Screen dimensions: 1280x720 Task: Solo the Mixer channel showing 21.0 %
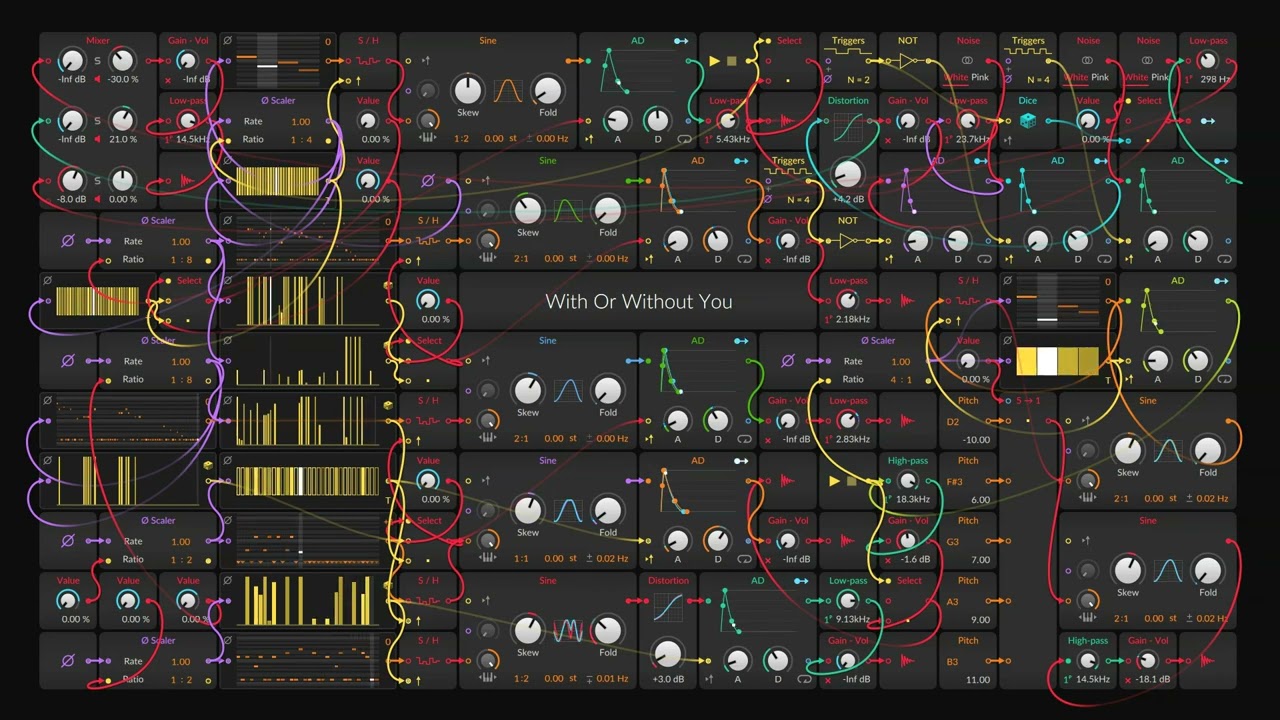coord(97,121)
